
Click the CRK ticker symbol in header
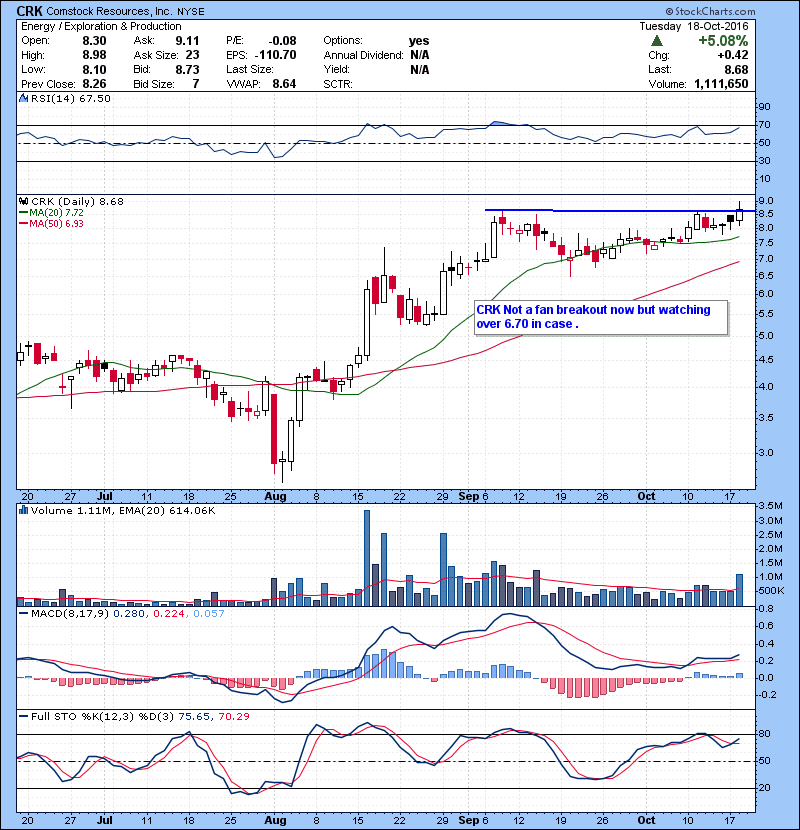29,11
